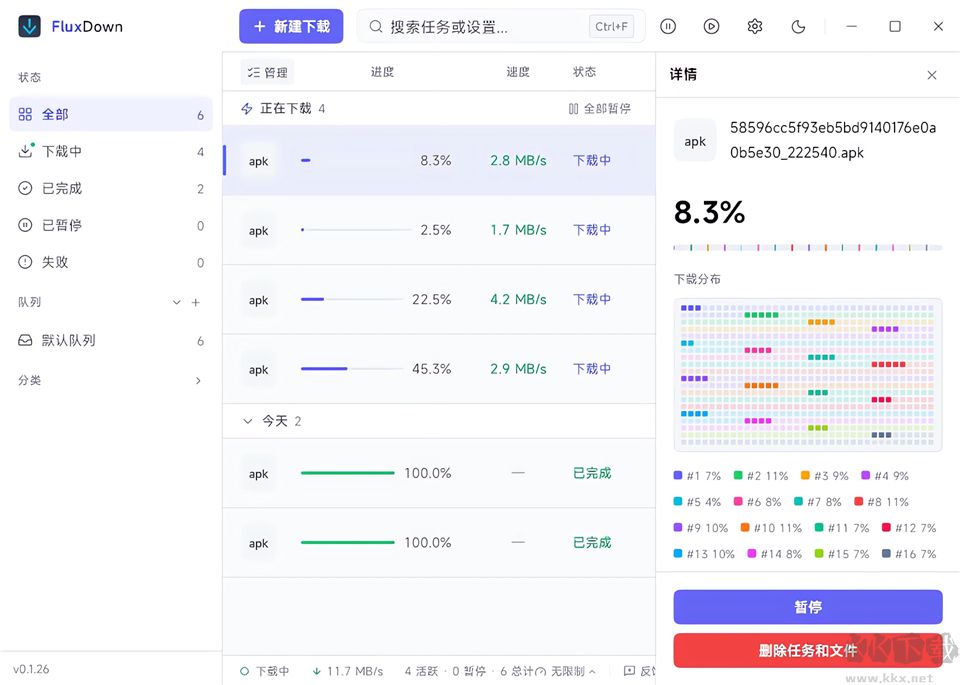Image resolution: width=960 pixels, height=685 pixels.
Task: Open the 无限制 speed limit dropdown
Action: [566, 671]
